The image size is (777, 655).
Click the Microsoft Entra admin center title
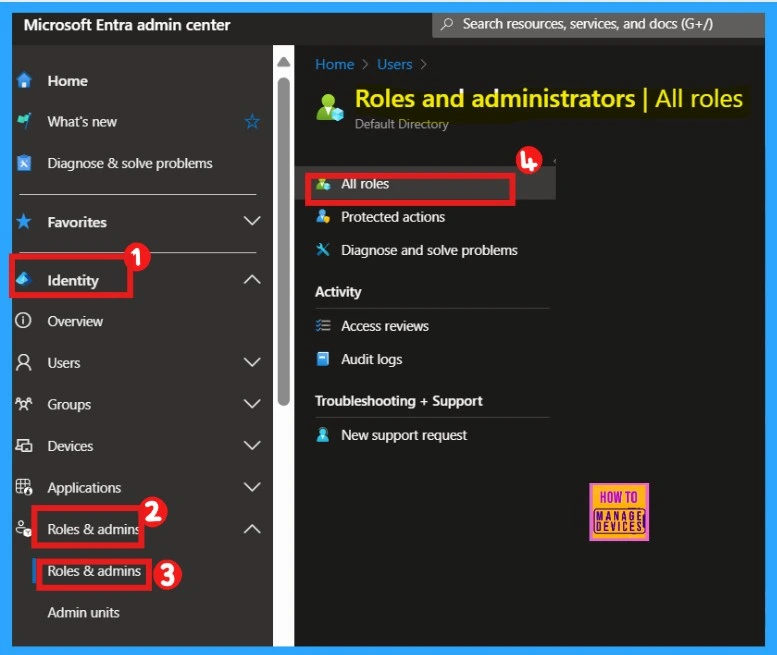[127, 25]
